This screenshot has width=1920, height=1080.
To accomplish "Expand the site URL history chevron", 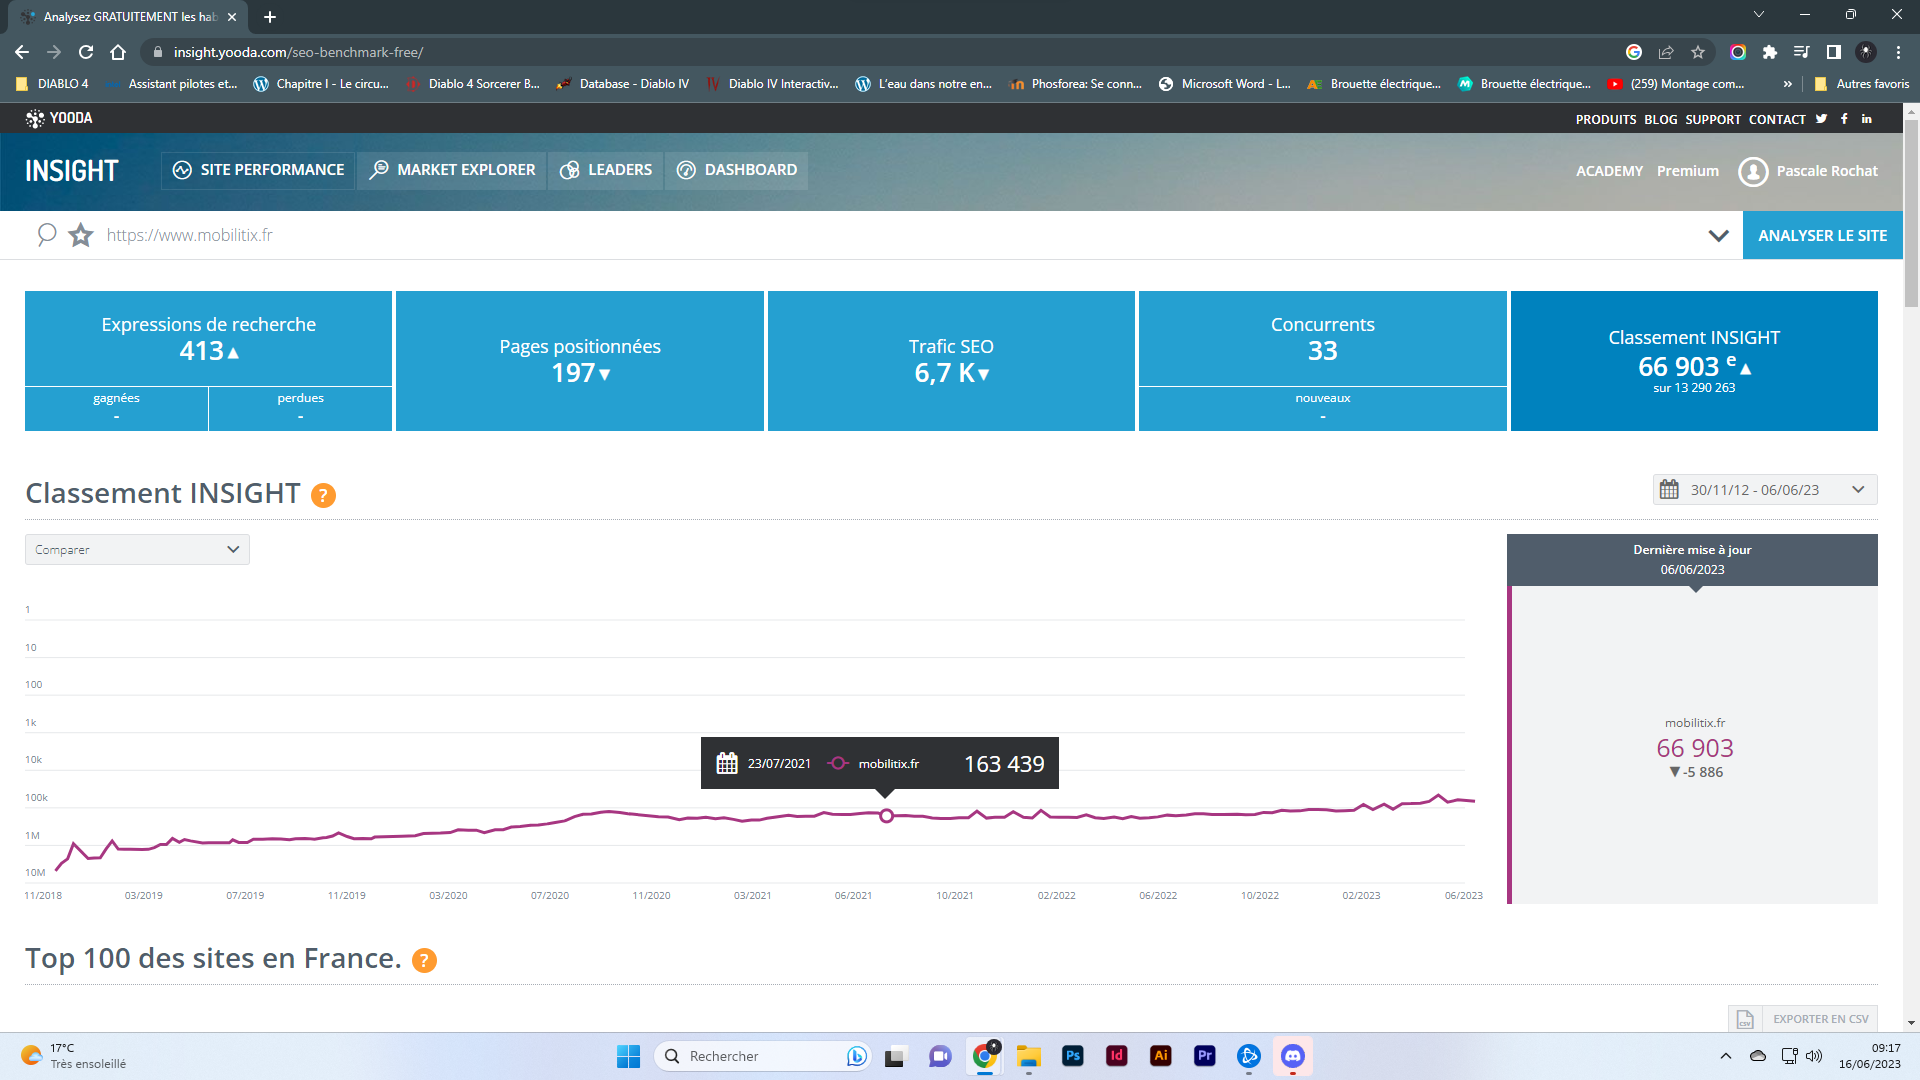I will tap(1718, 236).
